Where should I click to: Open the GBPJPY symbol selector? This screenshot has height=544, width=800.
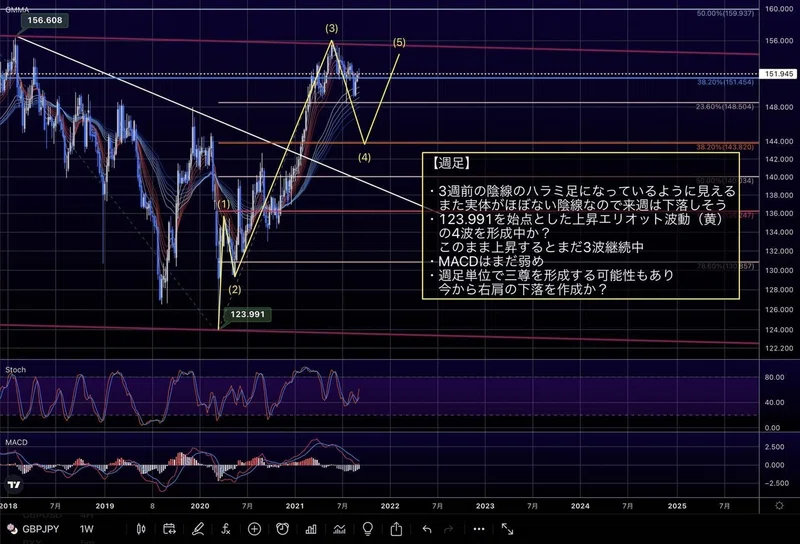tap(40, 529)
